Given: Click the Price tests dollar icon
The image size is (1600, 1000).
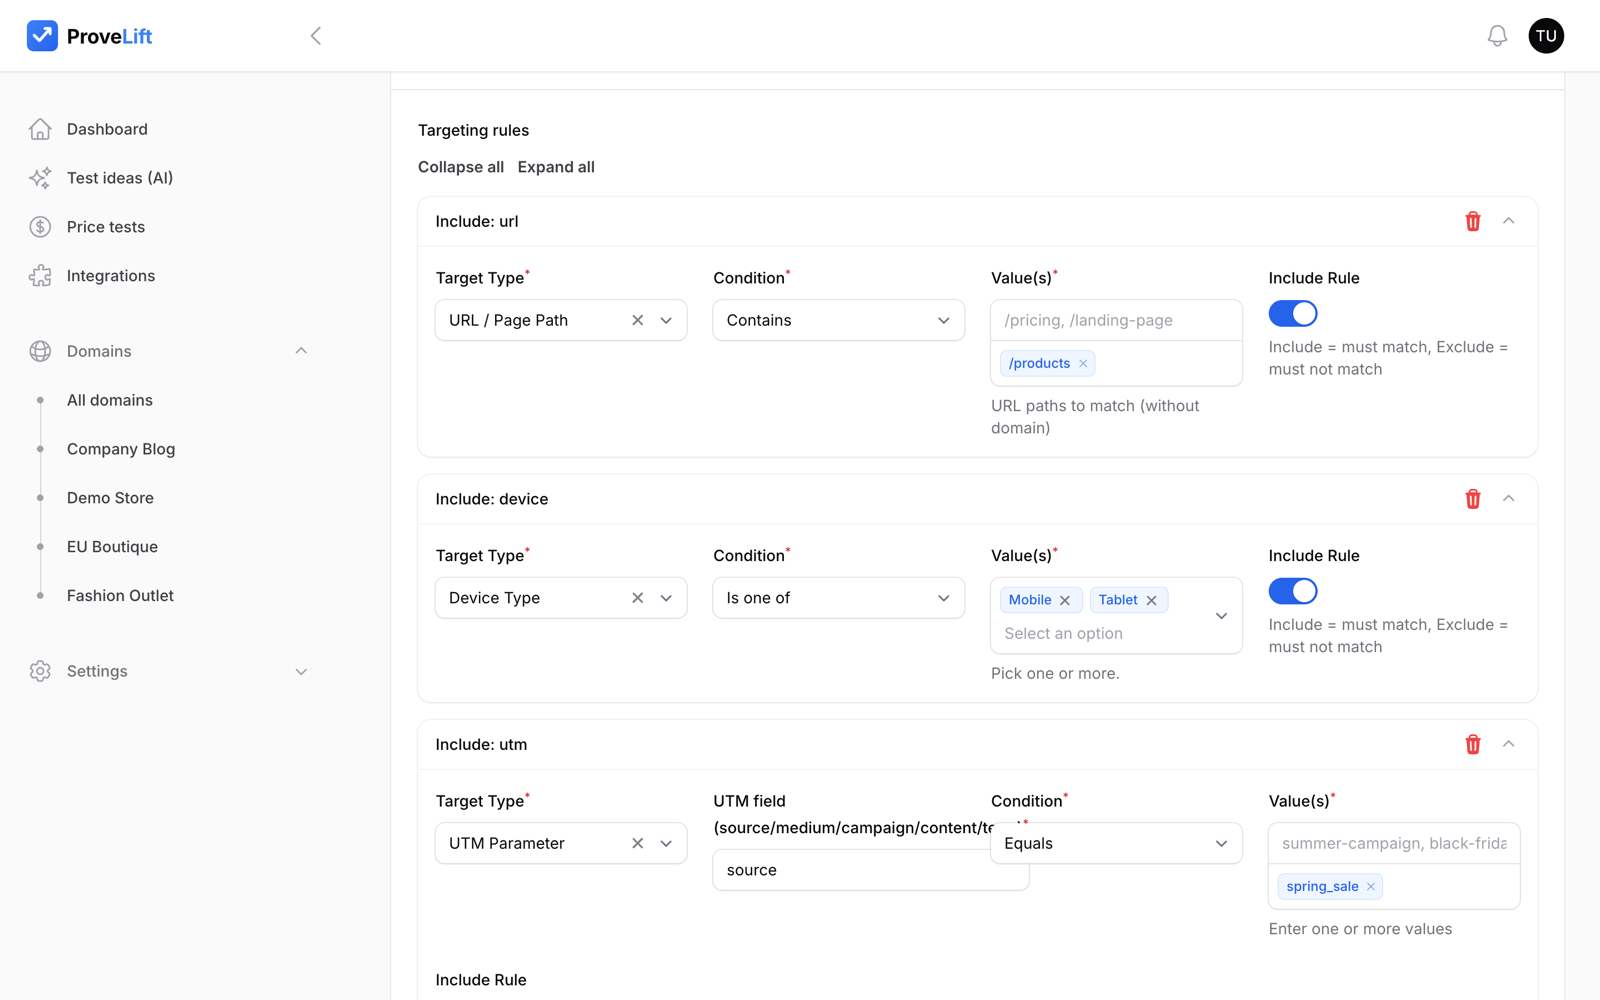Looking at the screenshot, I should [x=40, y=227].
